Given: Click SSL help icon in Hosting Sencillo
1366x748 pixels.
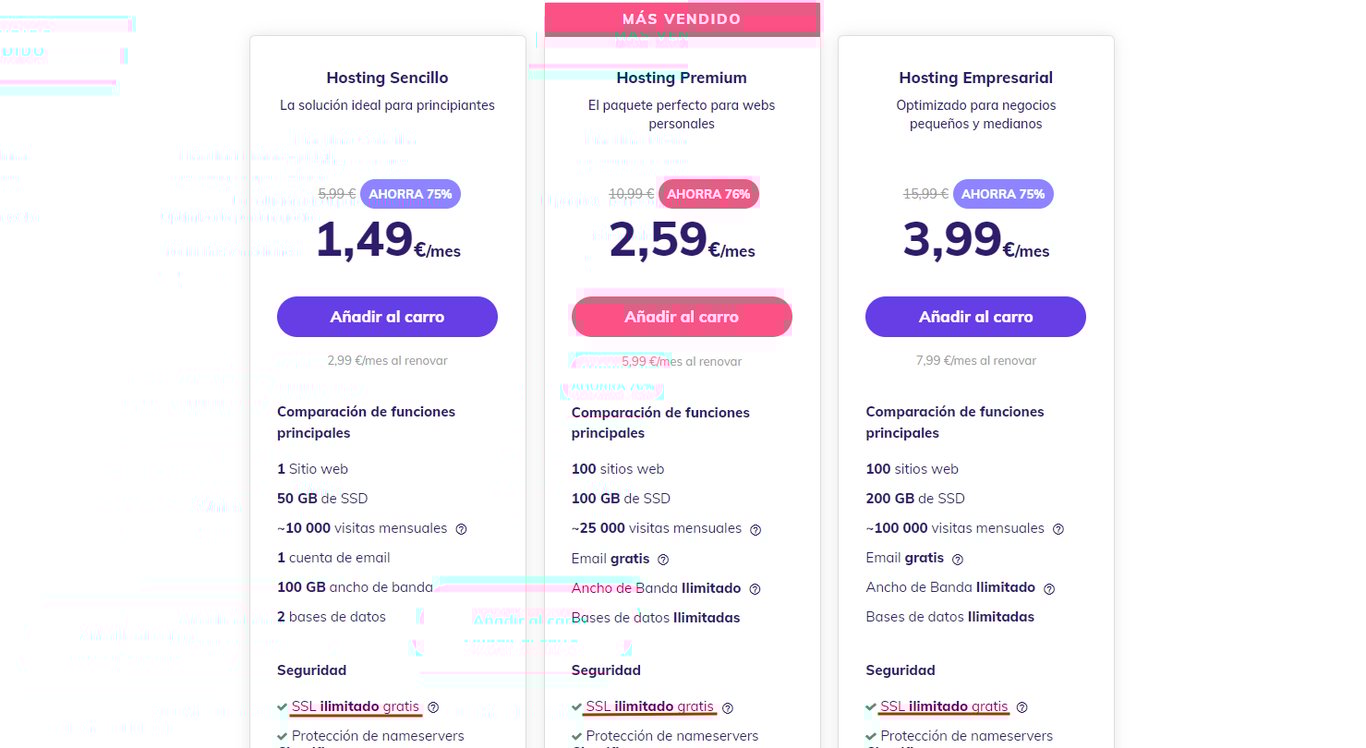Looking at the screenshot, I should 433,707.
